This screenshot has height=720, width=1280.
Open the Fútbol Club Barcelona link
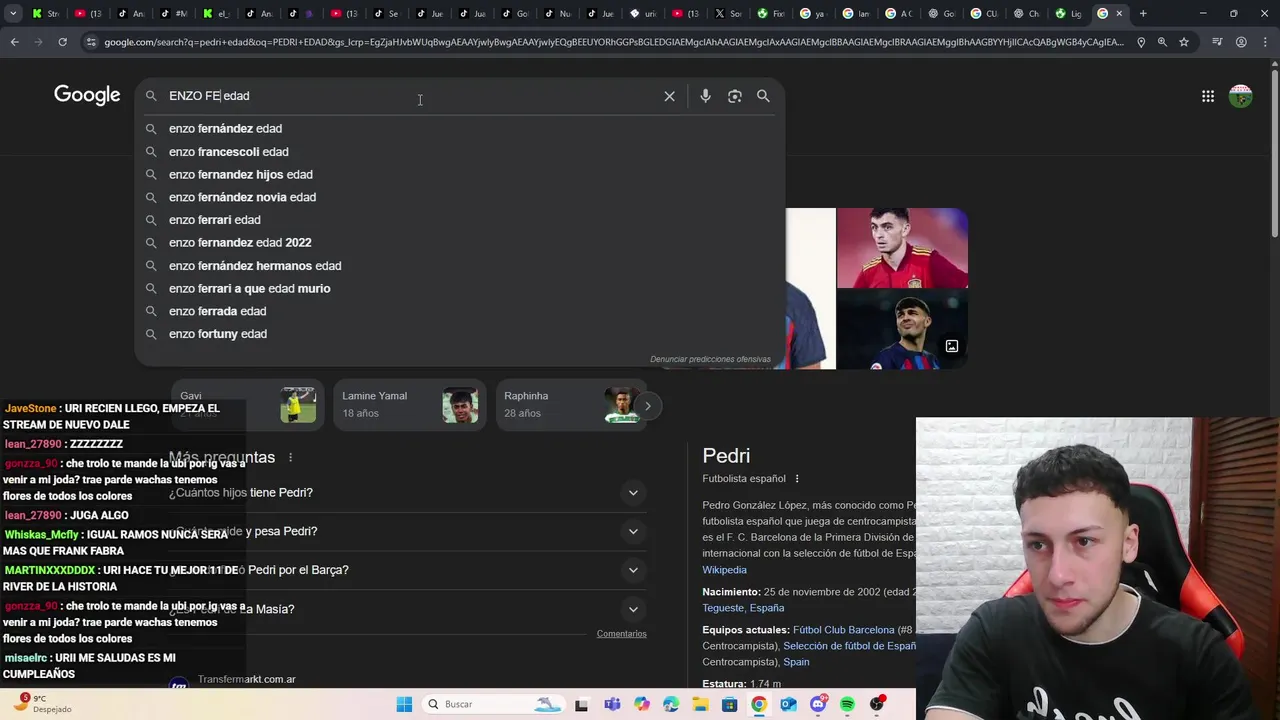click(x=843, y=630)
